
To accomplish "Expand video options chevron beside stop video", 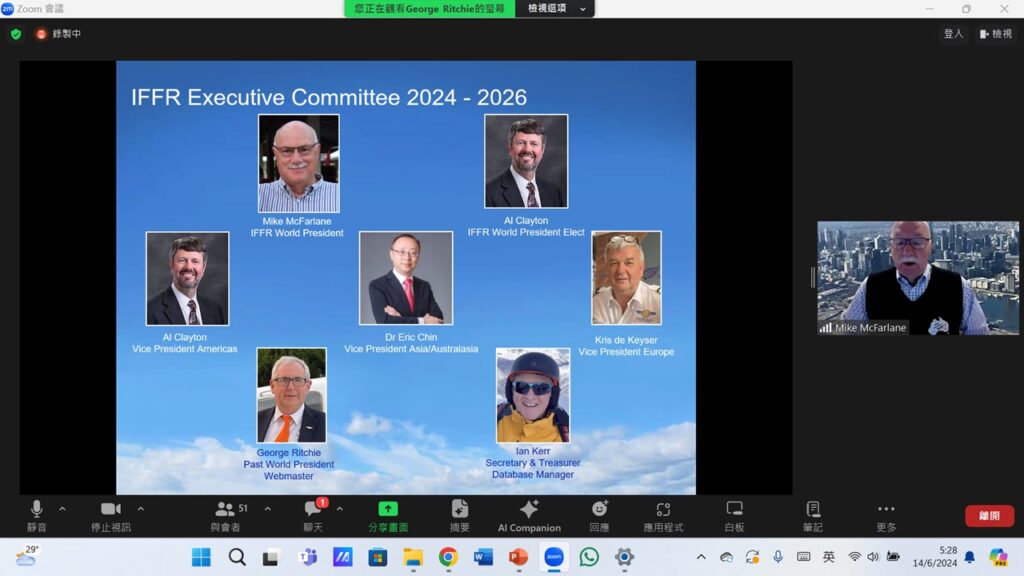I will [140, 509].
